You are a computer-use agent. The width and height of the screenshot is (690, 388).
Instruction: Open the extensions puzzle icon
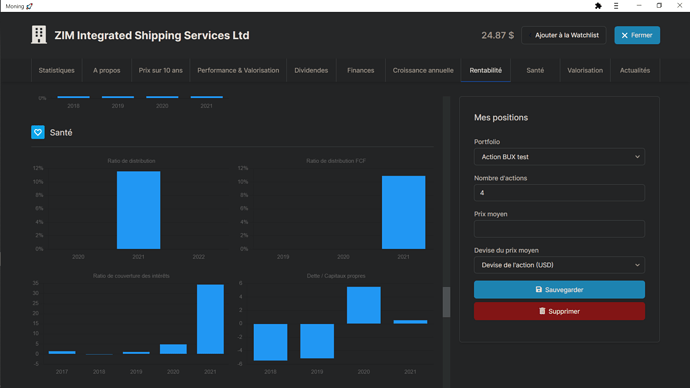click(598, 6)
